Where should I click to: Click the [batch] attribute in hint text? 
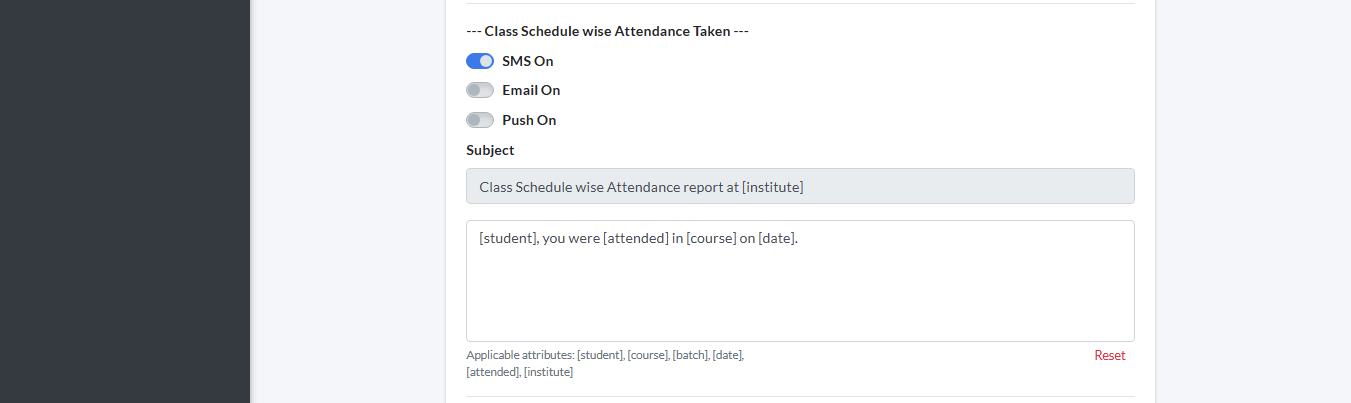tap(690, 355)
